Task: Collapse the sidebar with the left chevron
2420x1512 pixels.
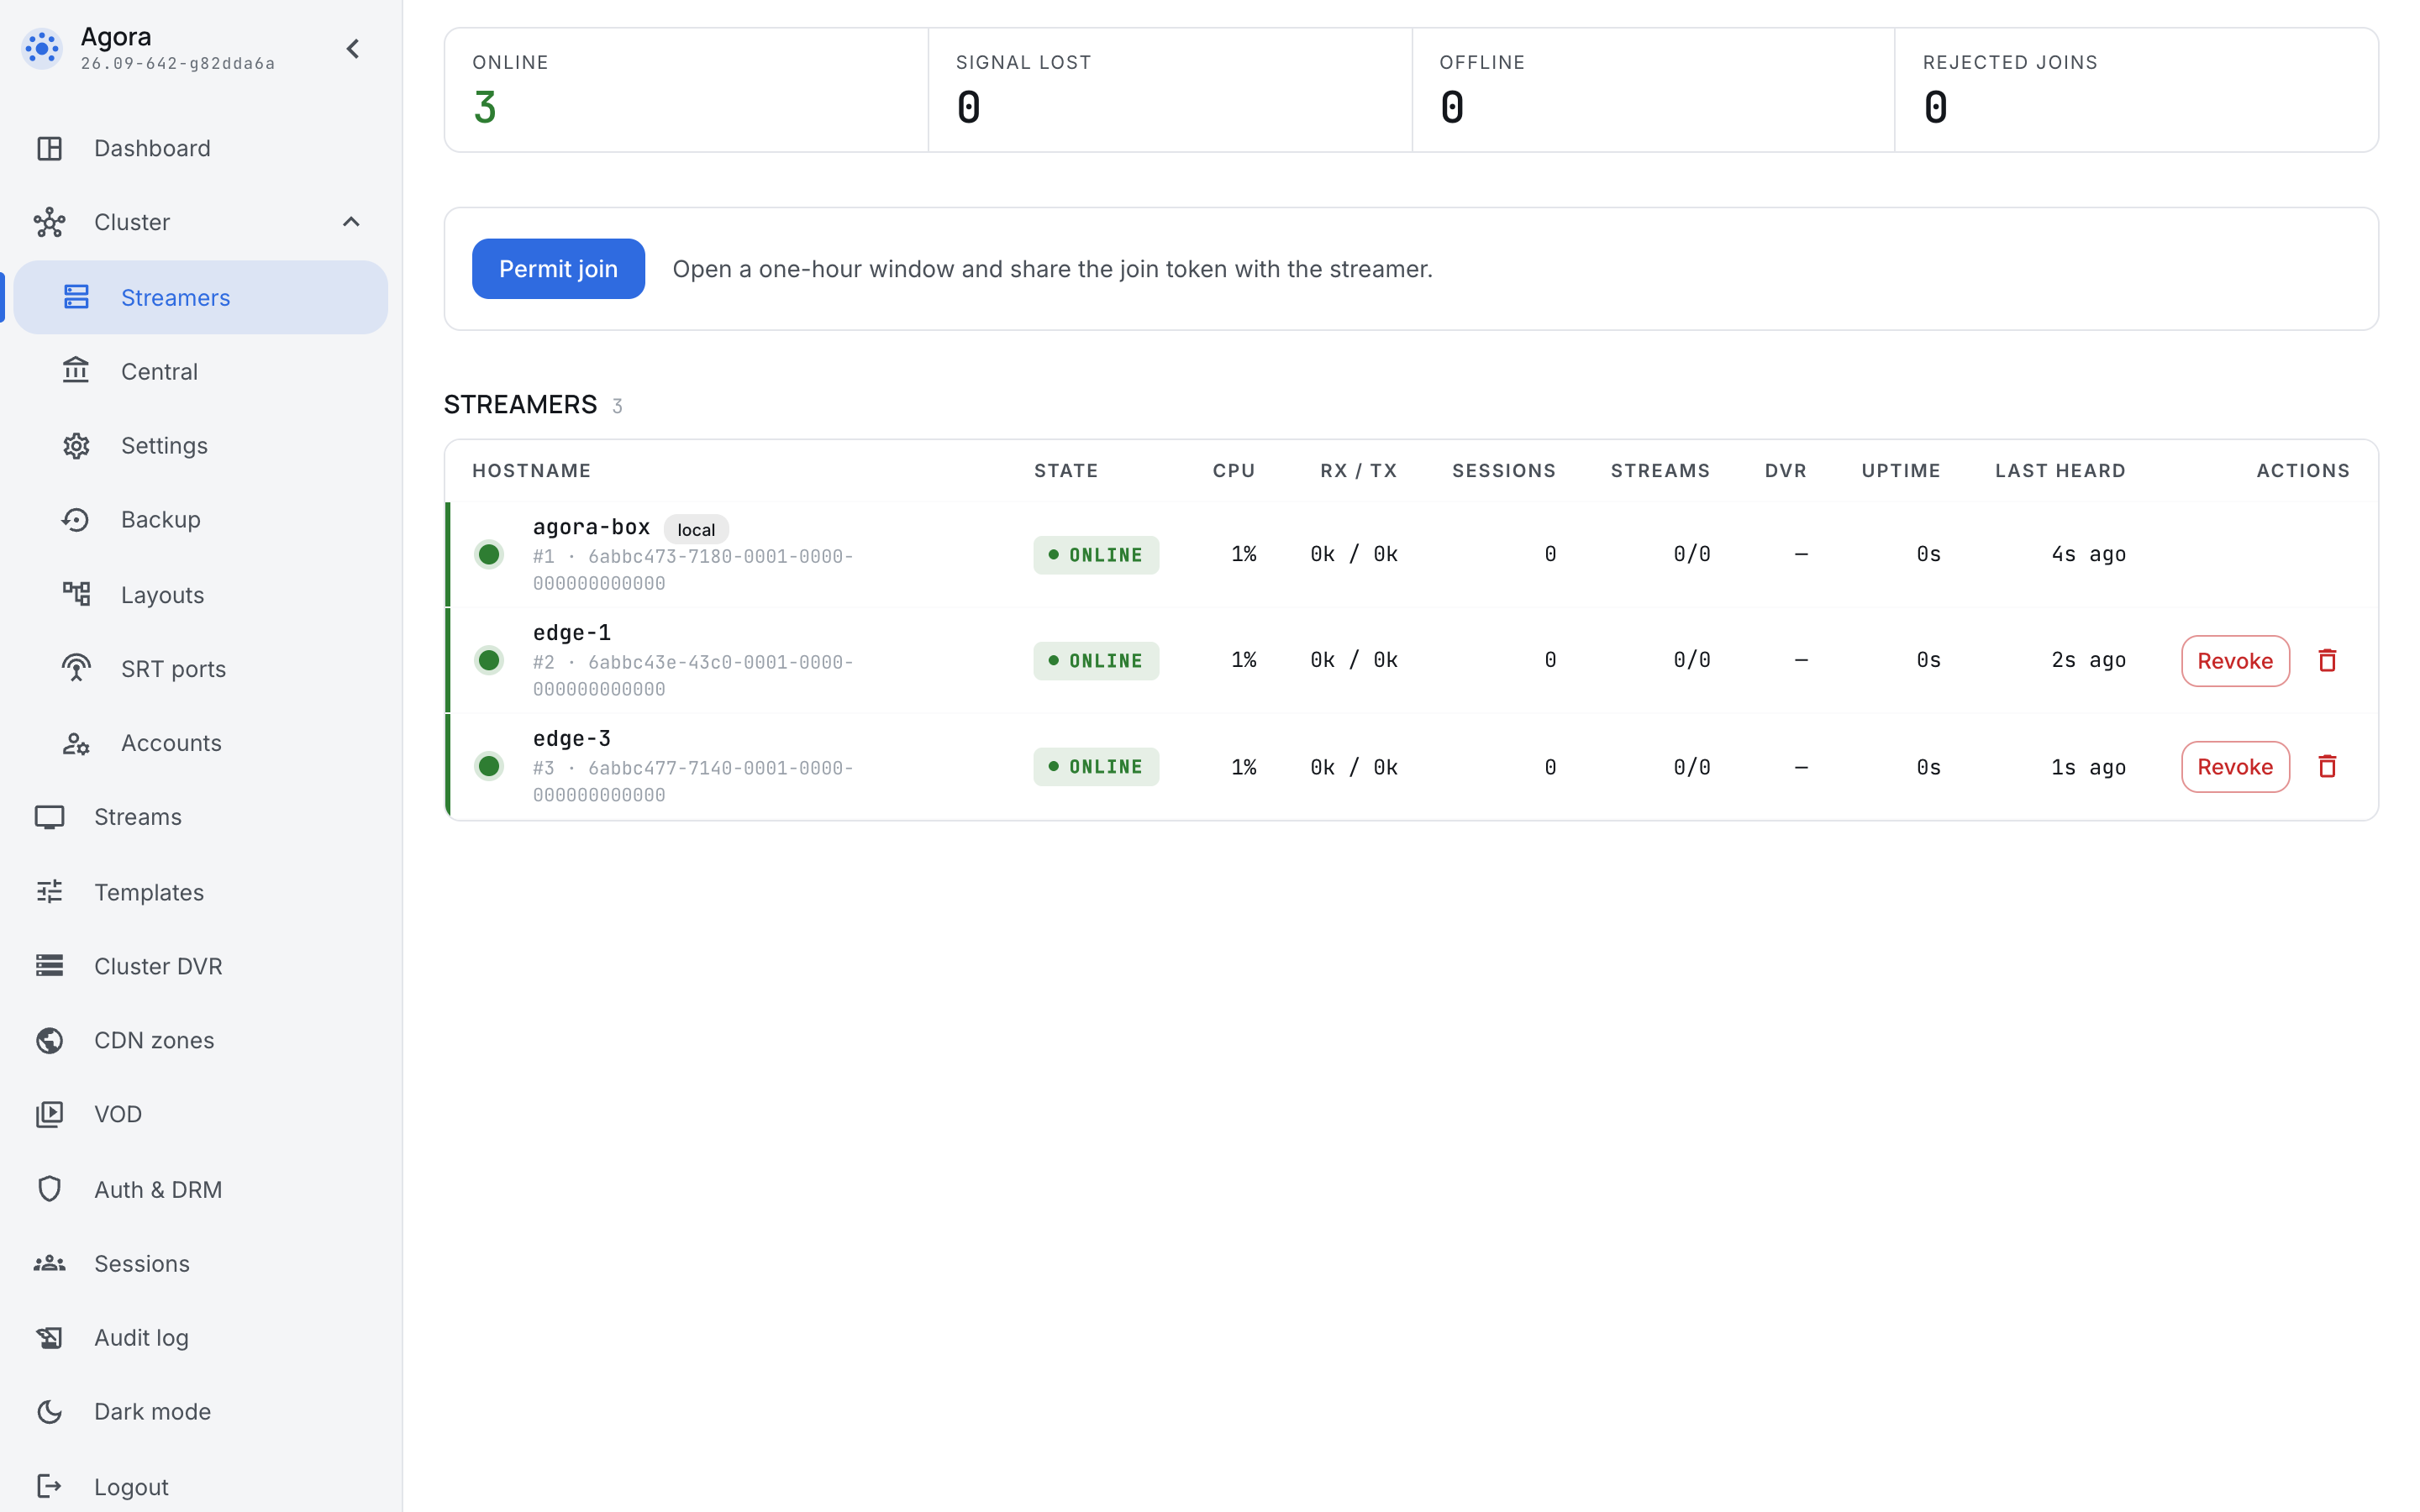Action: point(353,49)
